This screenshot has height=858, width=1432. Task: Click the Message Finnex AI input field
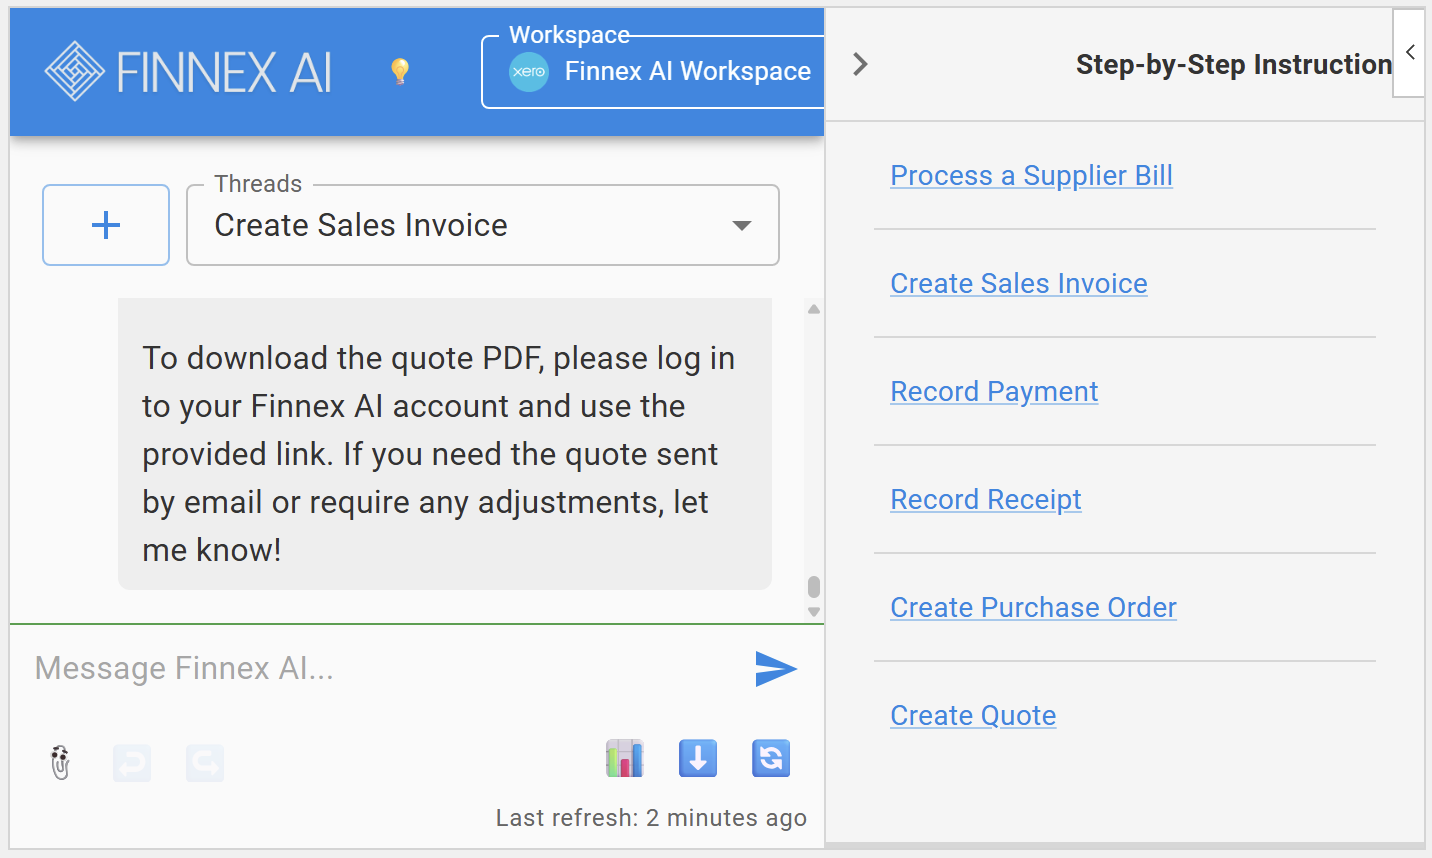point(385,668)
